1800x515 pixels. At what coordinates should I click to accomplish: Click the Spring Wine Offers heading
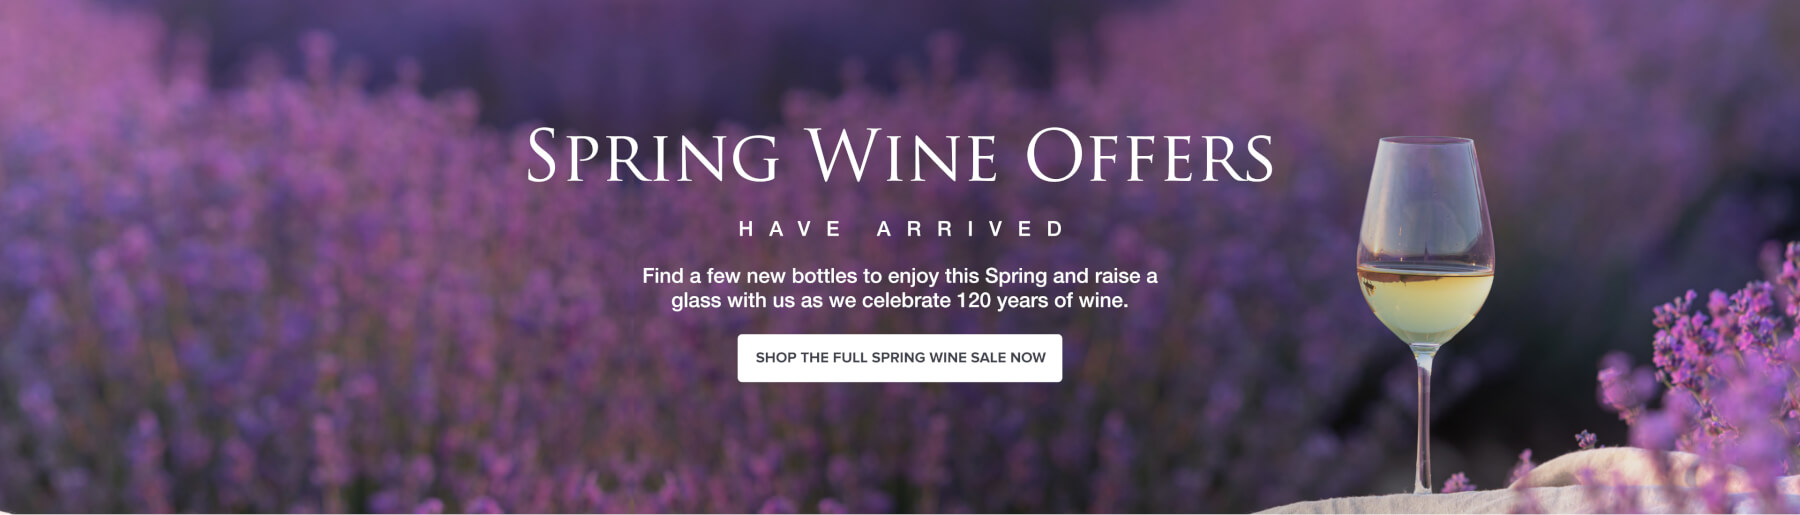point(899,157)
